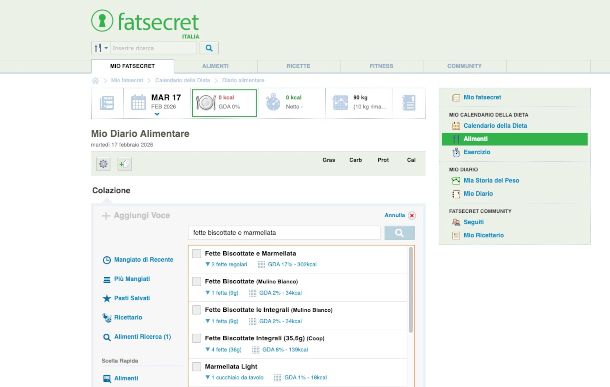Image resolution: width=610 pixels, height=387 pixels.
Task: Open Mia Storia del Peso
Action: pyautogui.click(x=491, y=181)
